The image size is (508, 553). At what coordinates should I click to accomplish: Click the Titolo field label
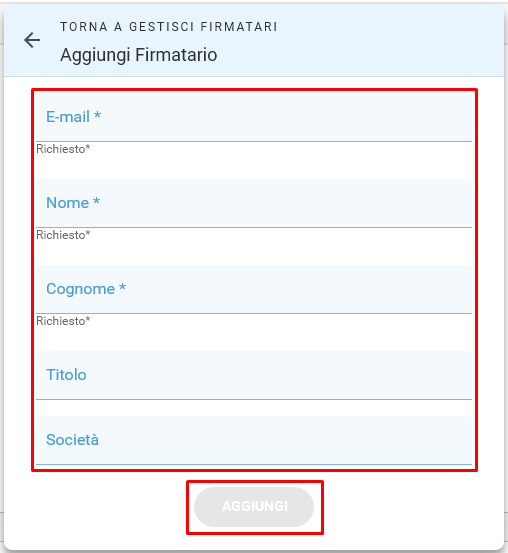pos(66,375)
